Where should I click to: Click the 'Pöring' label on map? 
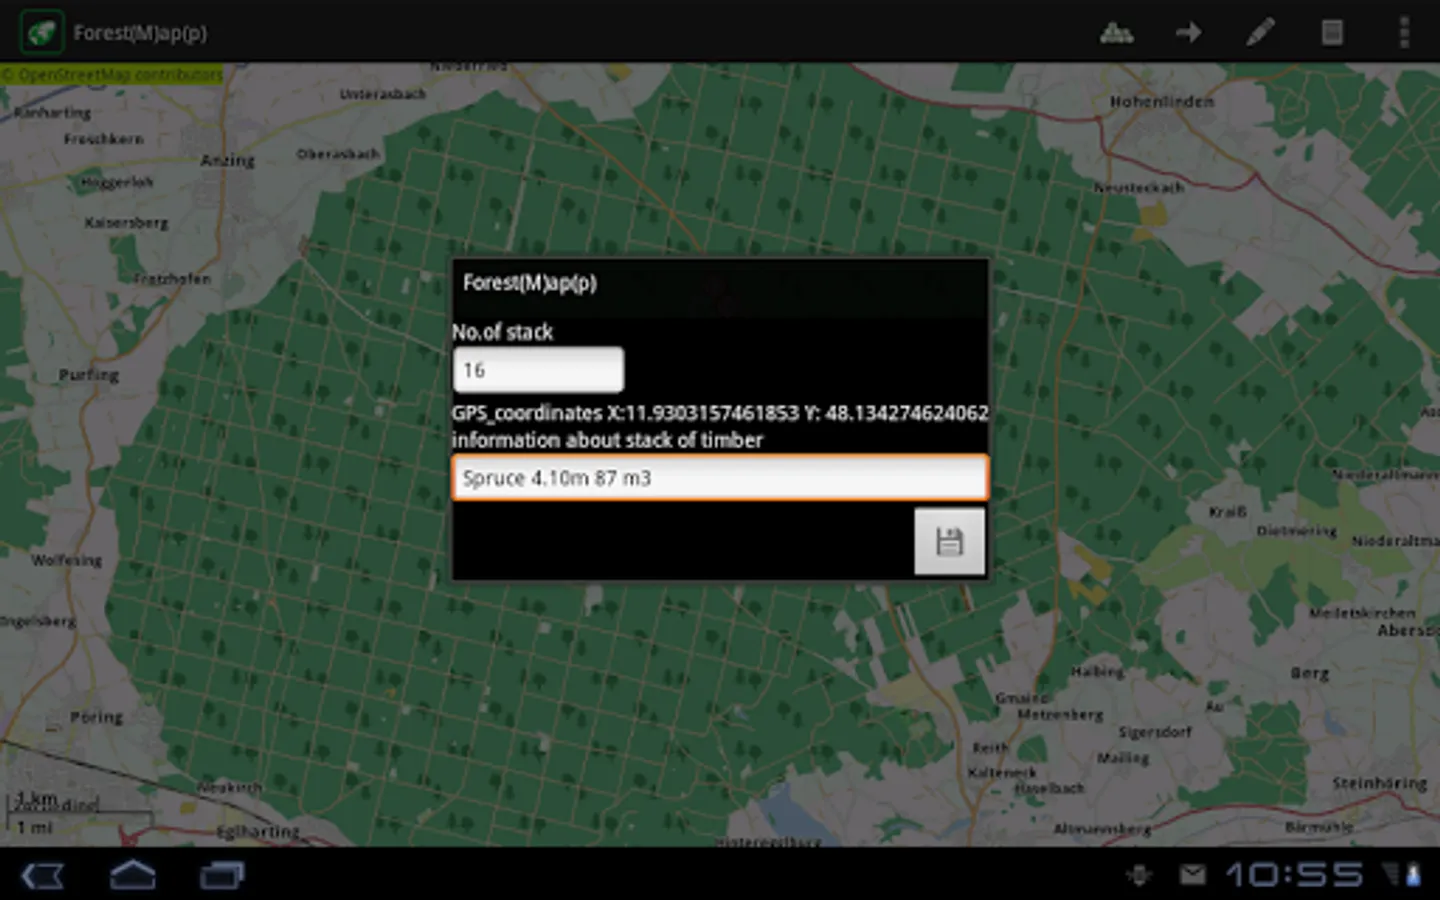pyautogui.click(x=97, y=717)
